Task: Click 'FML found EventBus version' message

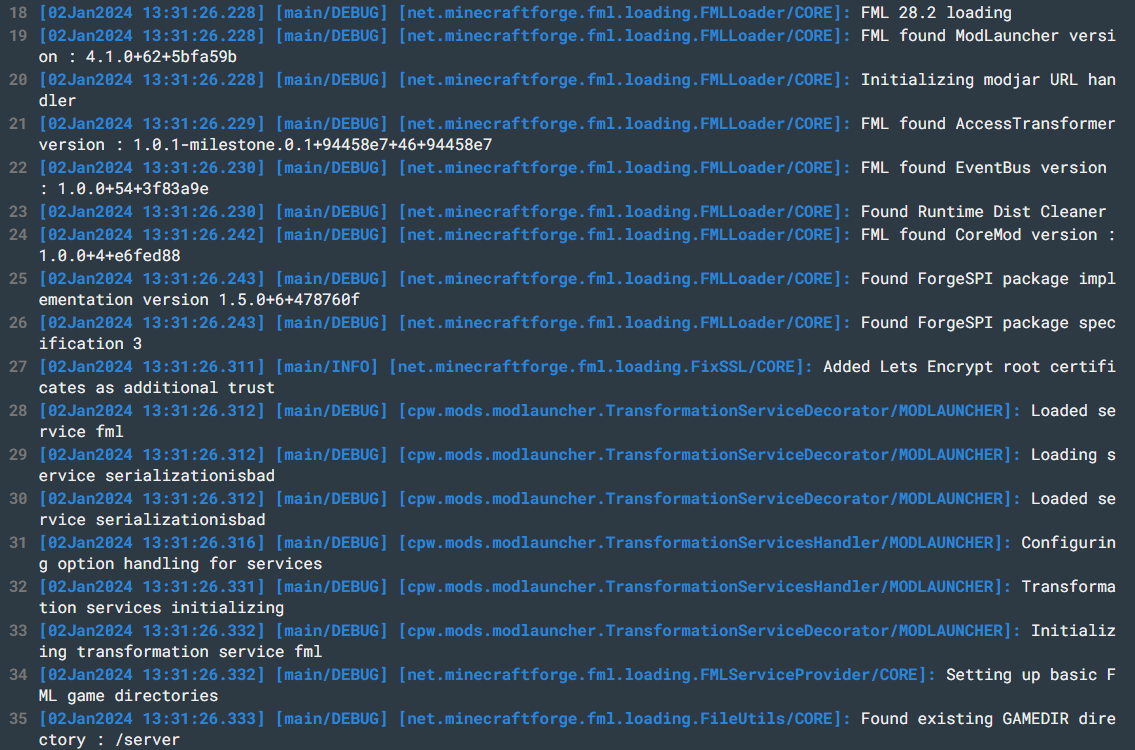Action: click(x=983, y=168)
